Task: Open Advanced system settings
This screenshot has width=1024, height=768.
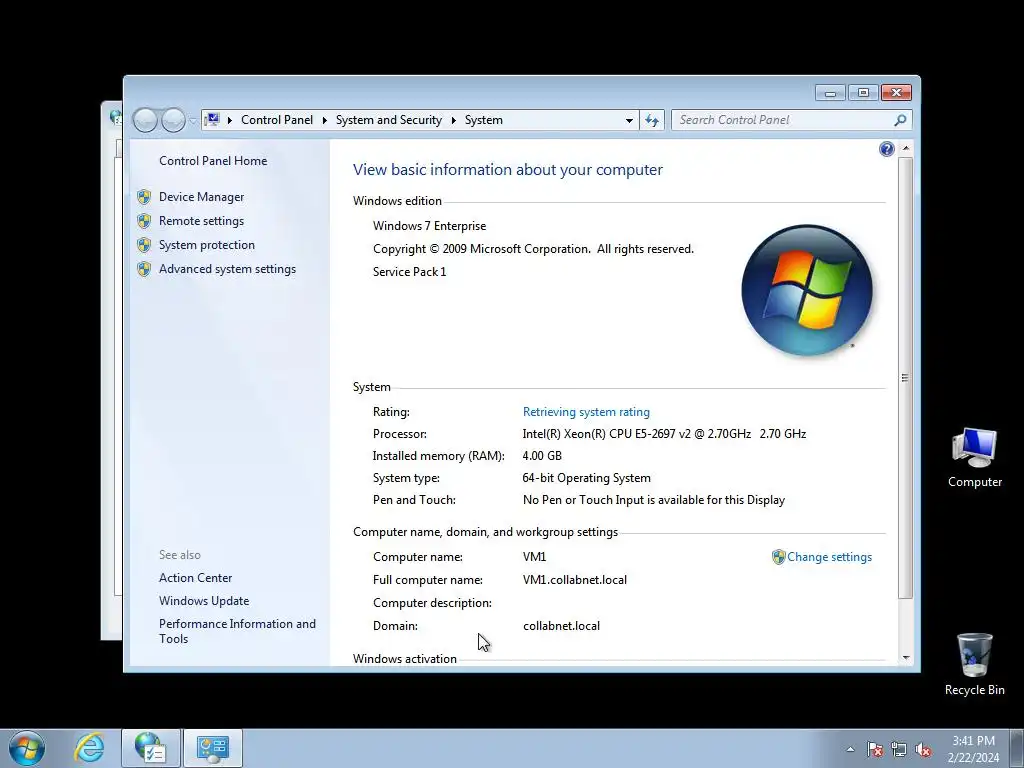Action: (x=227, y=269)
